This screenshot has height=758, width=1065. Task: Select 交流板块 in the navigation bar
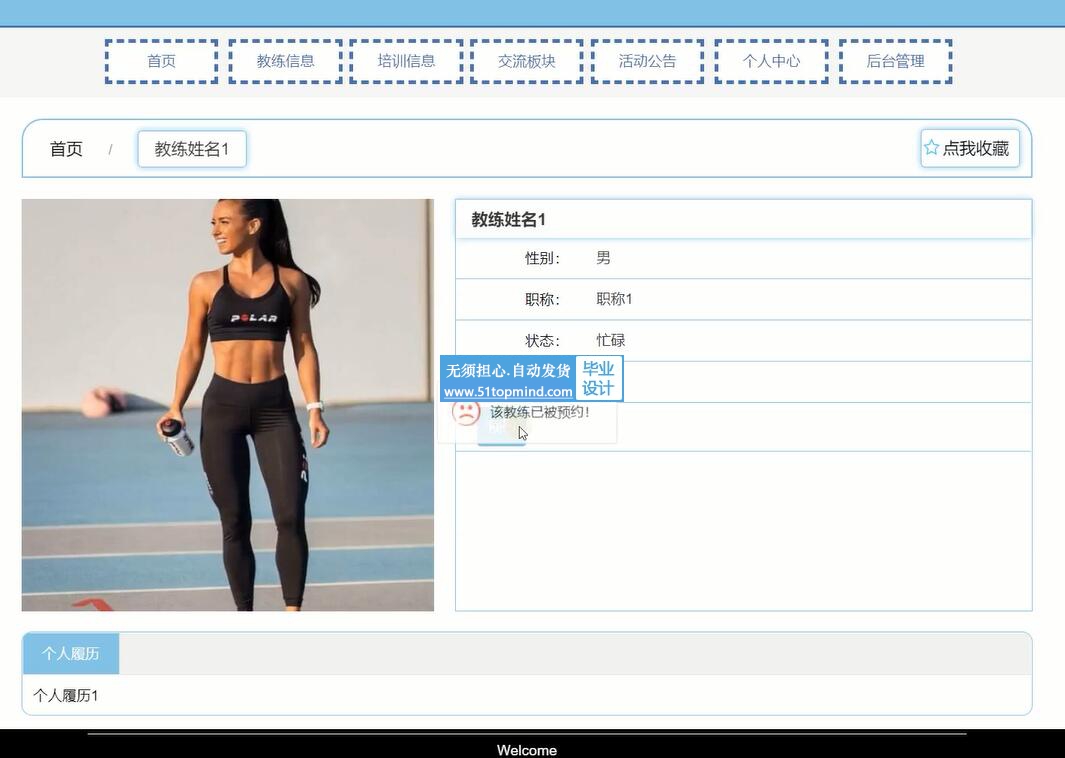[526, 61]
